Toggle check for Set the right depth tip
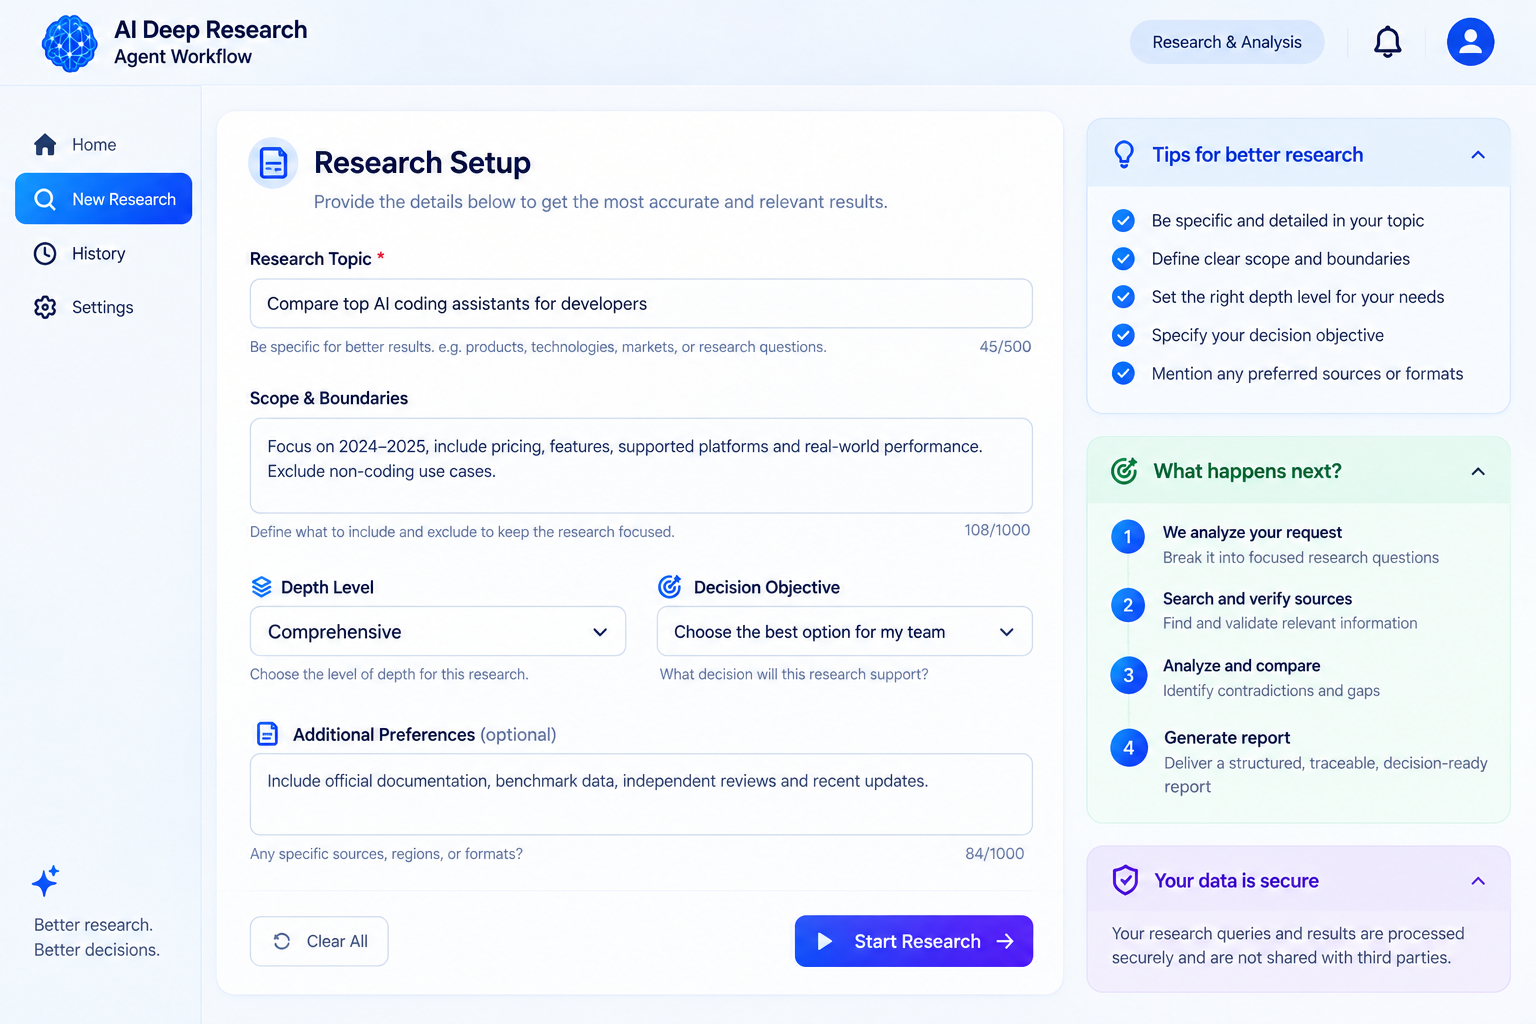 coord(1124,297)
